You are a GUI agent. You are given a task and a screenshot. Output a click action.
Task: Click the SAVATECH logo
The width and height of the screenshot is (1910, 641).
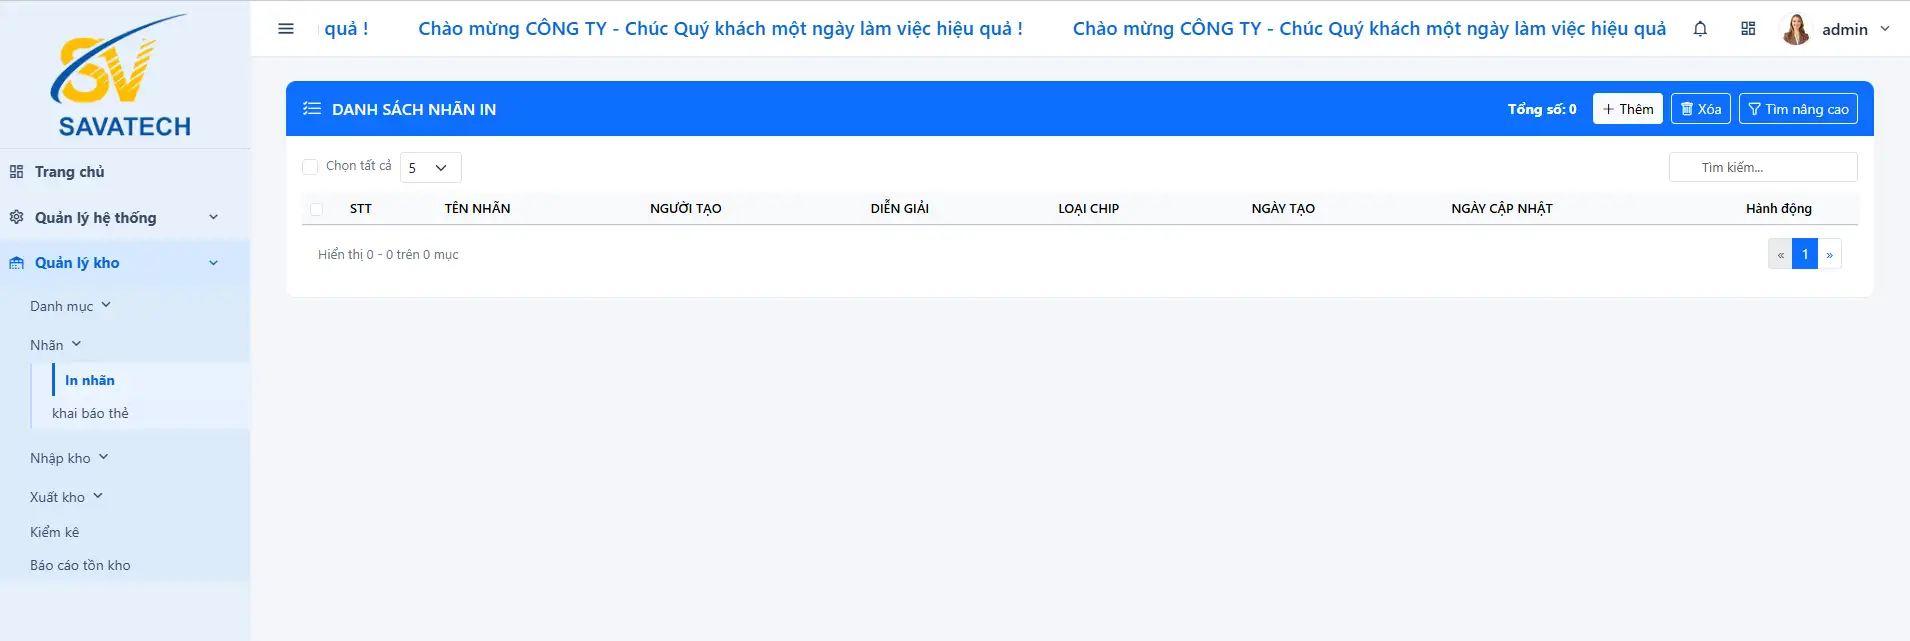tap(125, 75)
